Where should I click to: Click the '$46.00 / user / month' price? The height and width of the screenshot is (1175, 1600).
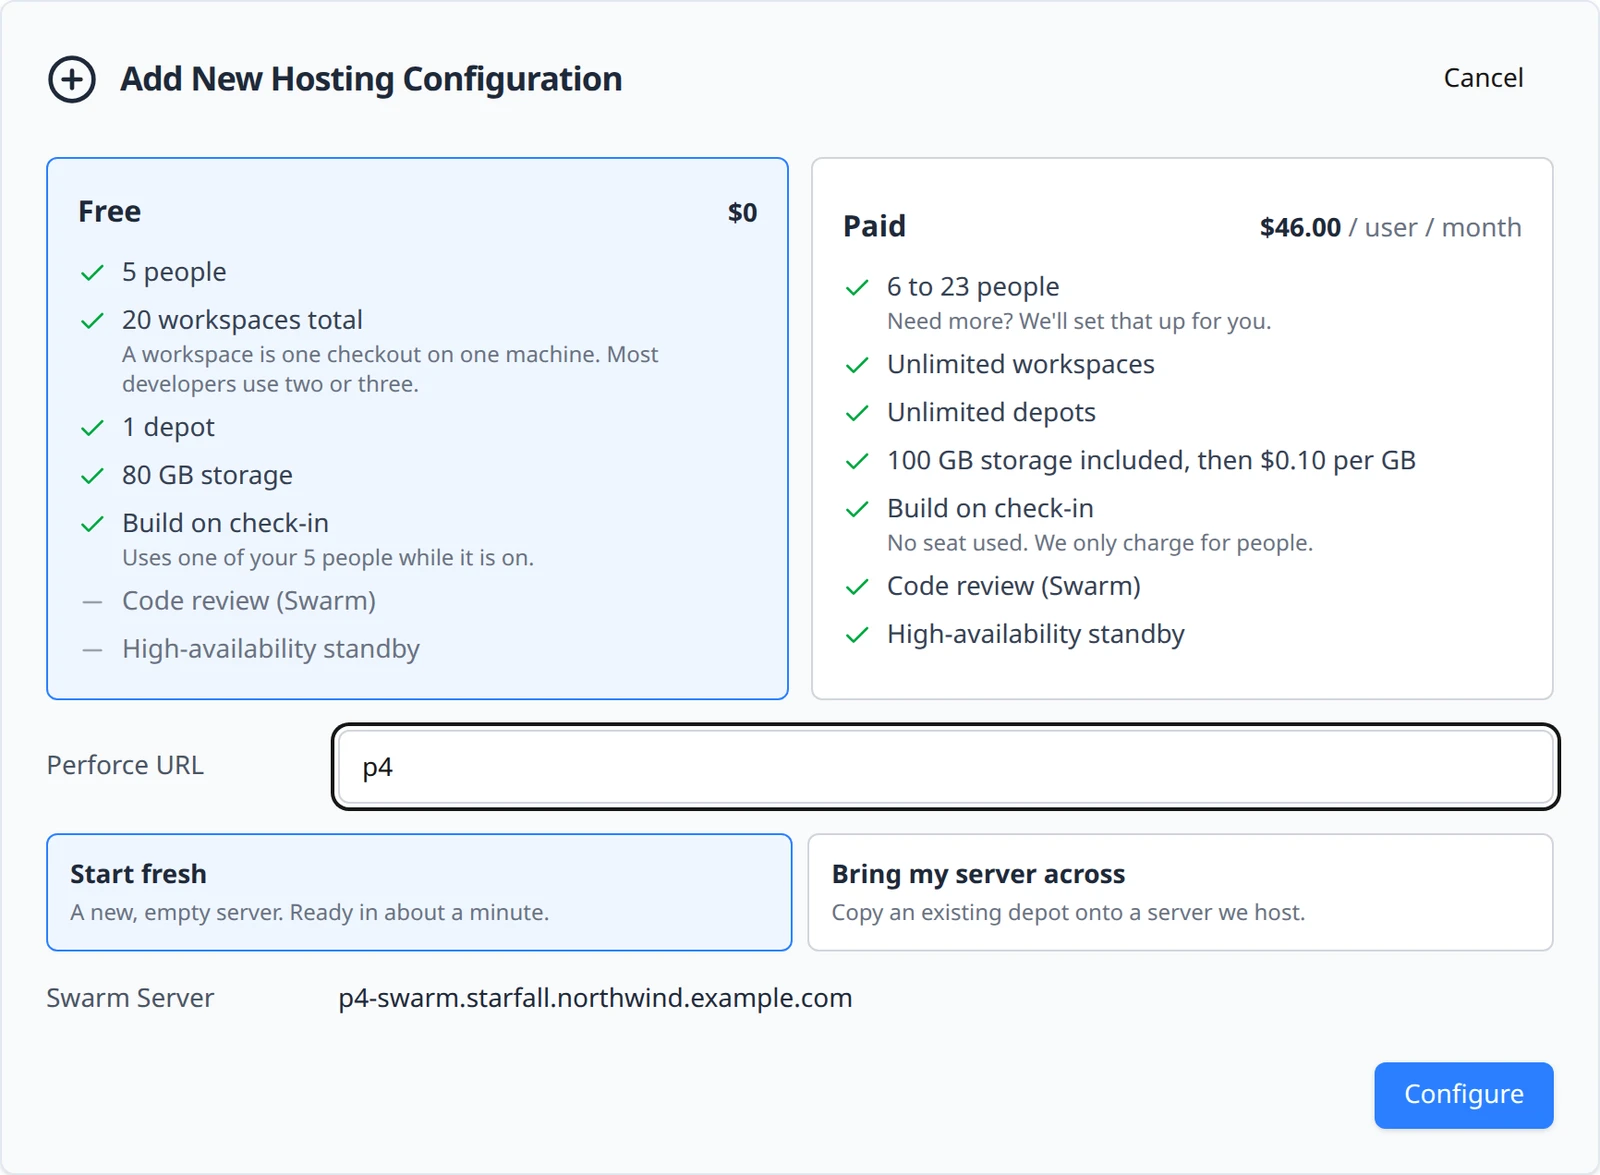[x=1390, y=228]
